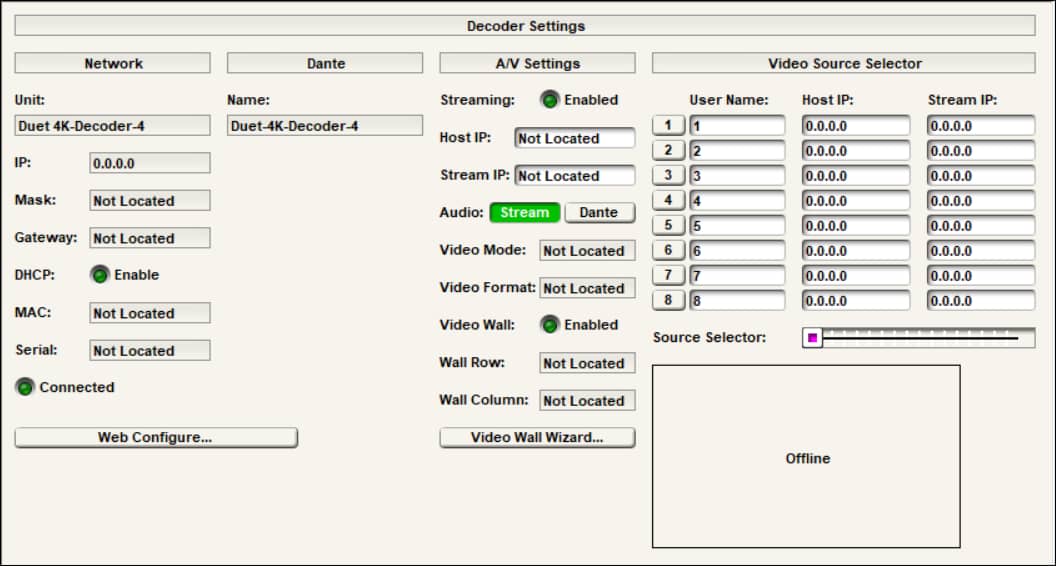Select Dante as audio source
This screenshot has width=1056, height=566.
(599, 212)
